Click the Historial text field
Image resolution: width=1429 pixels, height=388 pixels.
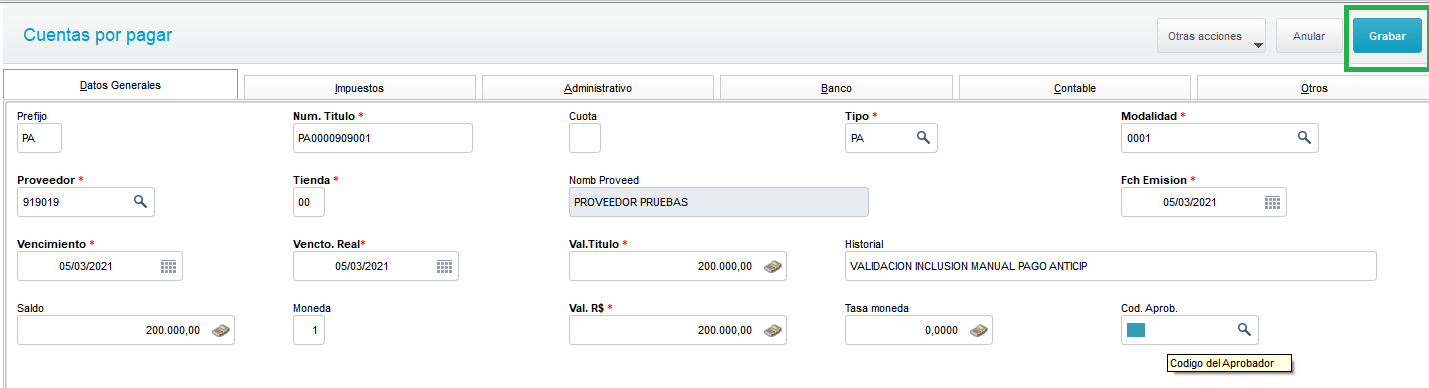pos(1111,266)
